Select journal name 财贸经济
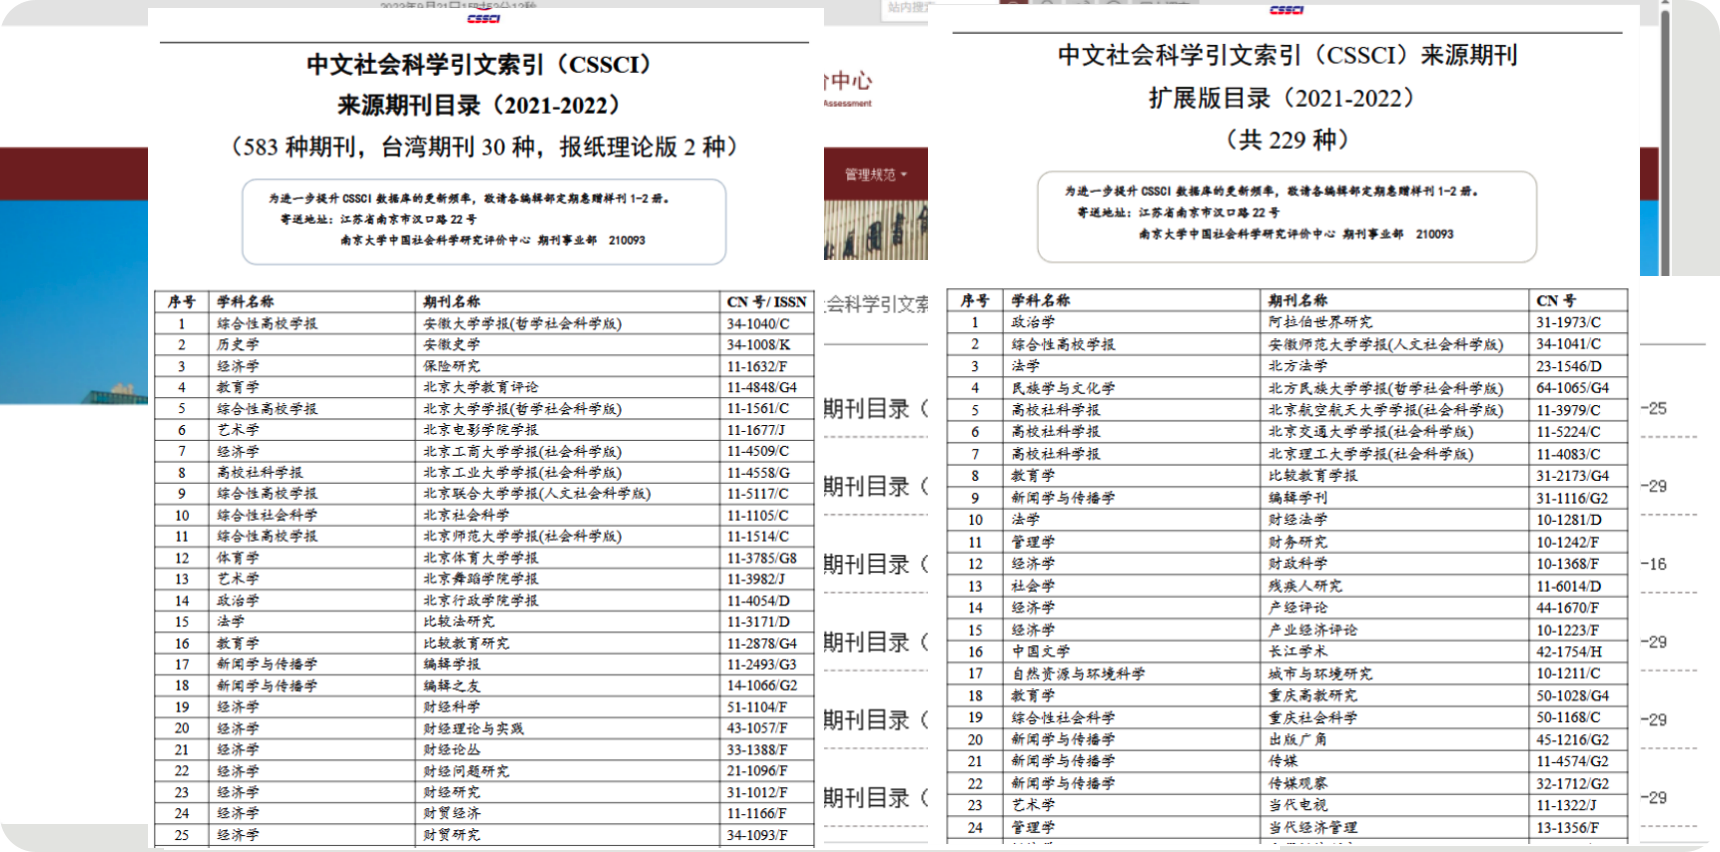Viewport: 1720px width, 852px height. tap(451, 814)
